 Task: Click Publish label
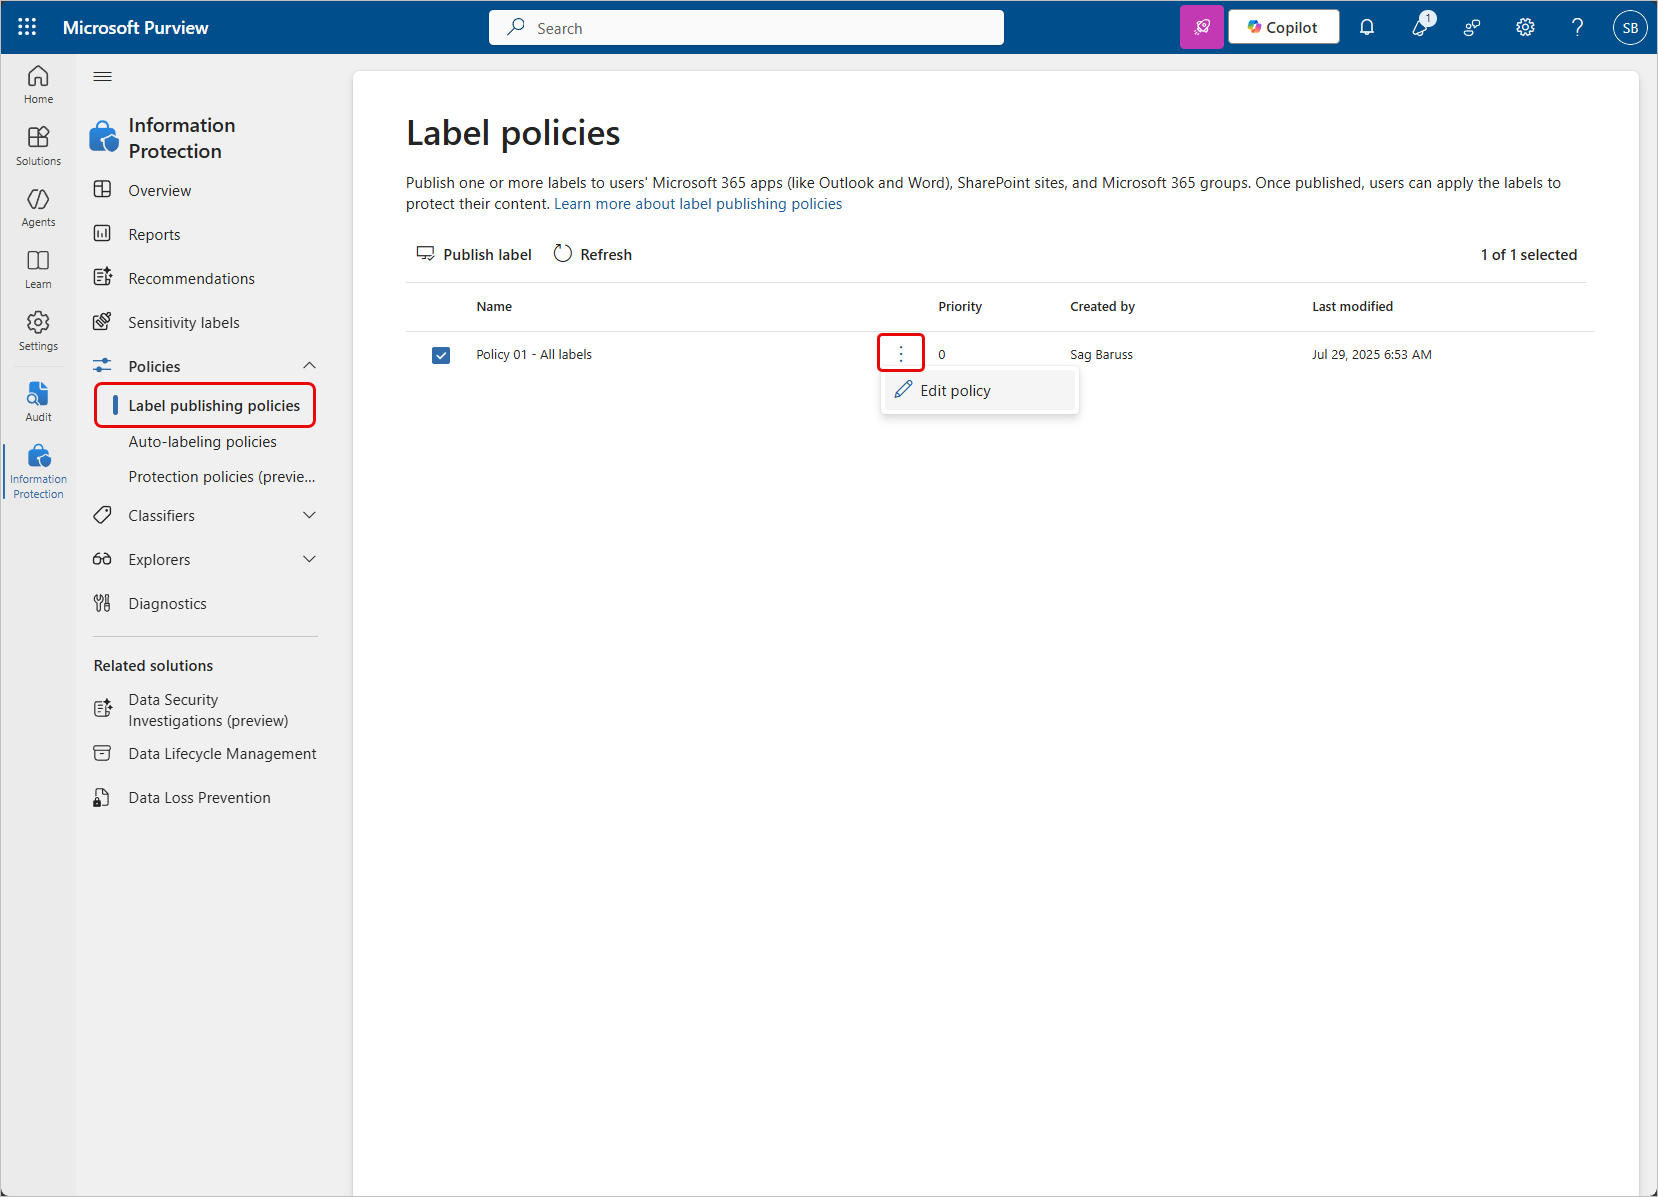click(x=474, y=254)
